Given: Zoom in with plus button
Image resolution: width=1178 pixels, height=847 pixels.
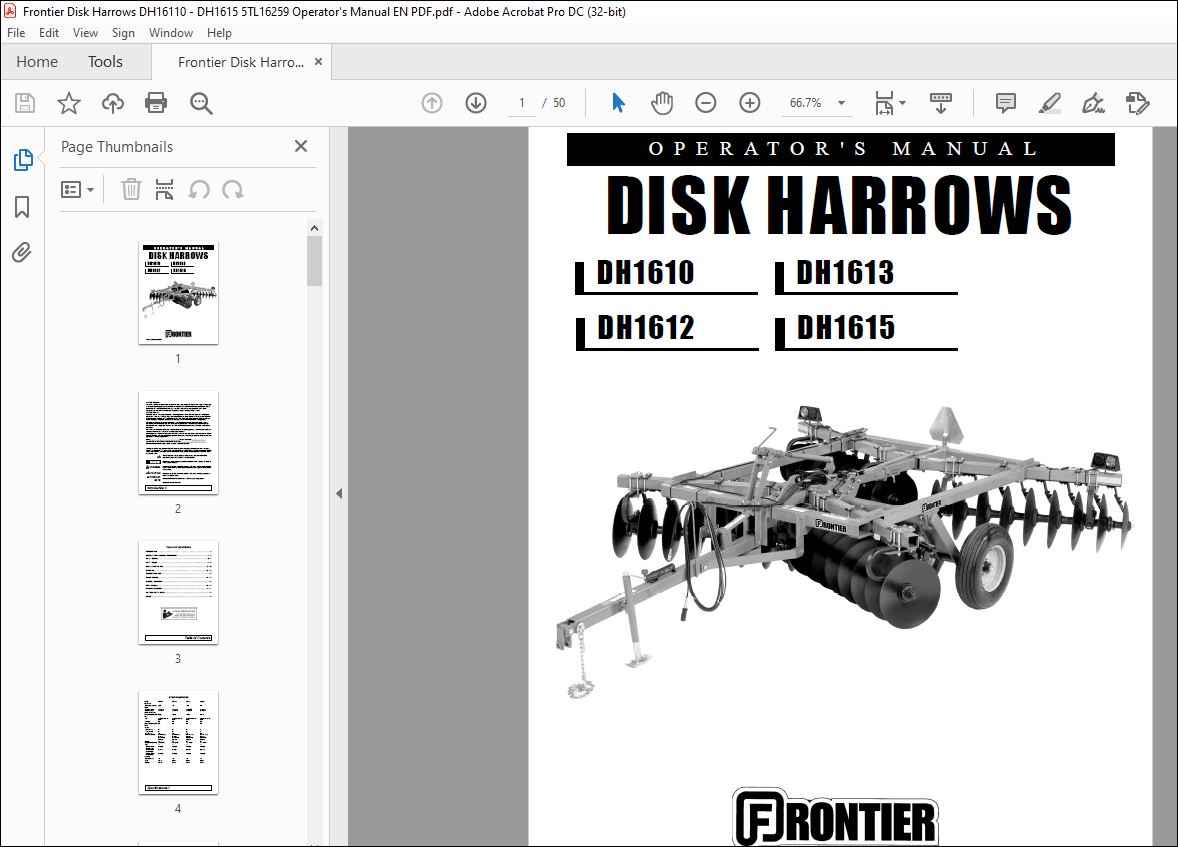Looking at the screenshot, I should (750, 103).
